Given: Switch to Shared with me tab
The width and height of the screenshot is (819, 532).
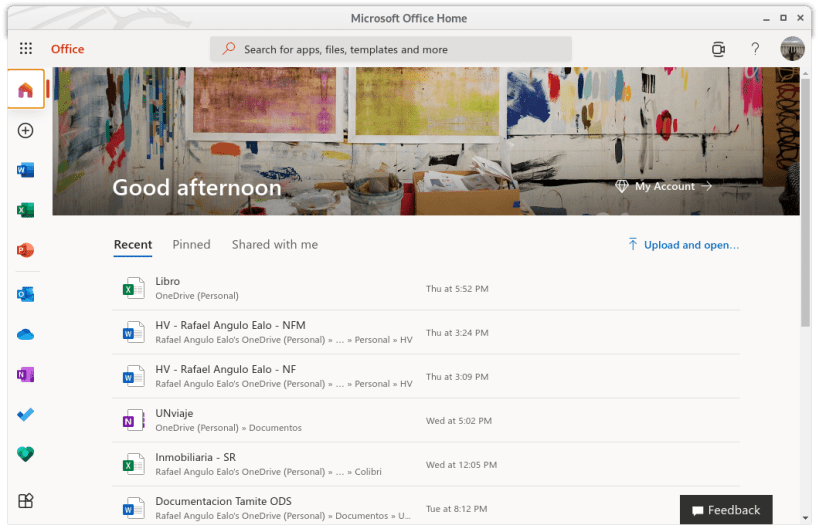Looking at the screenshot, I should click(275, 245).
